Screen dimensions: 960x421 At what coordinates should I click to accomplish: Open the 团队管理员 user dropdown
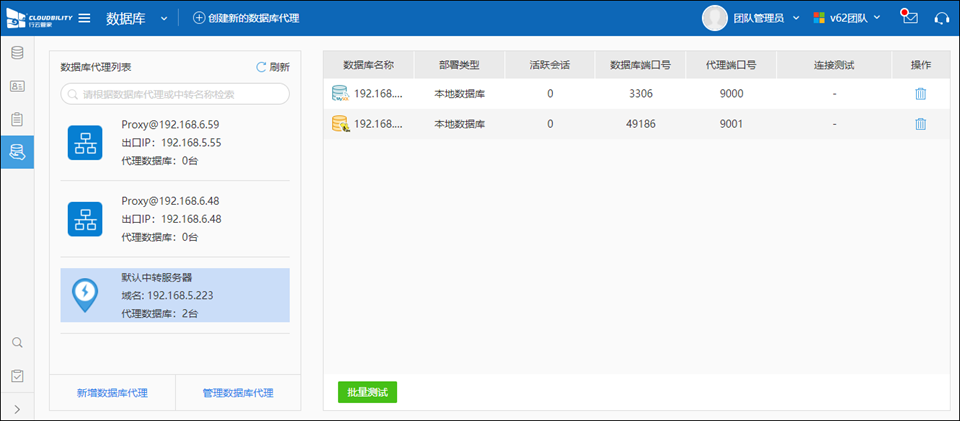(750, 18)
